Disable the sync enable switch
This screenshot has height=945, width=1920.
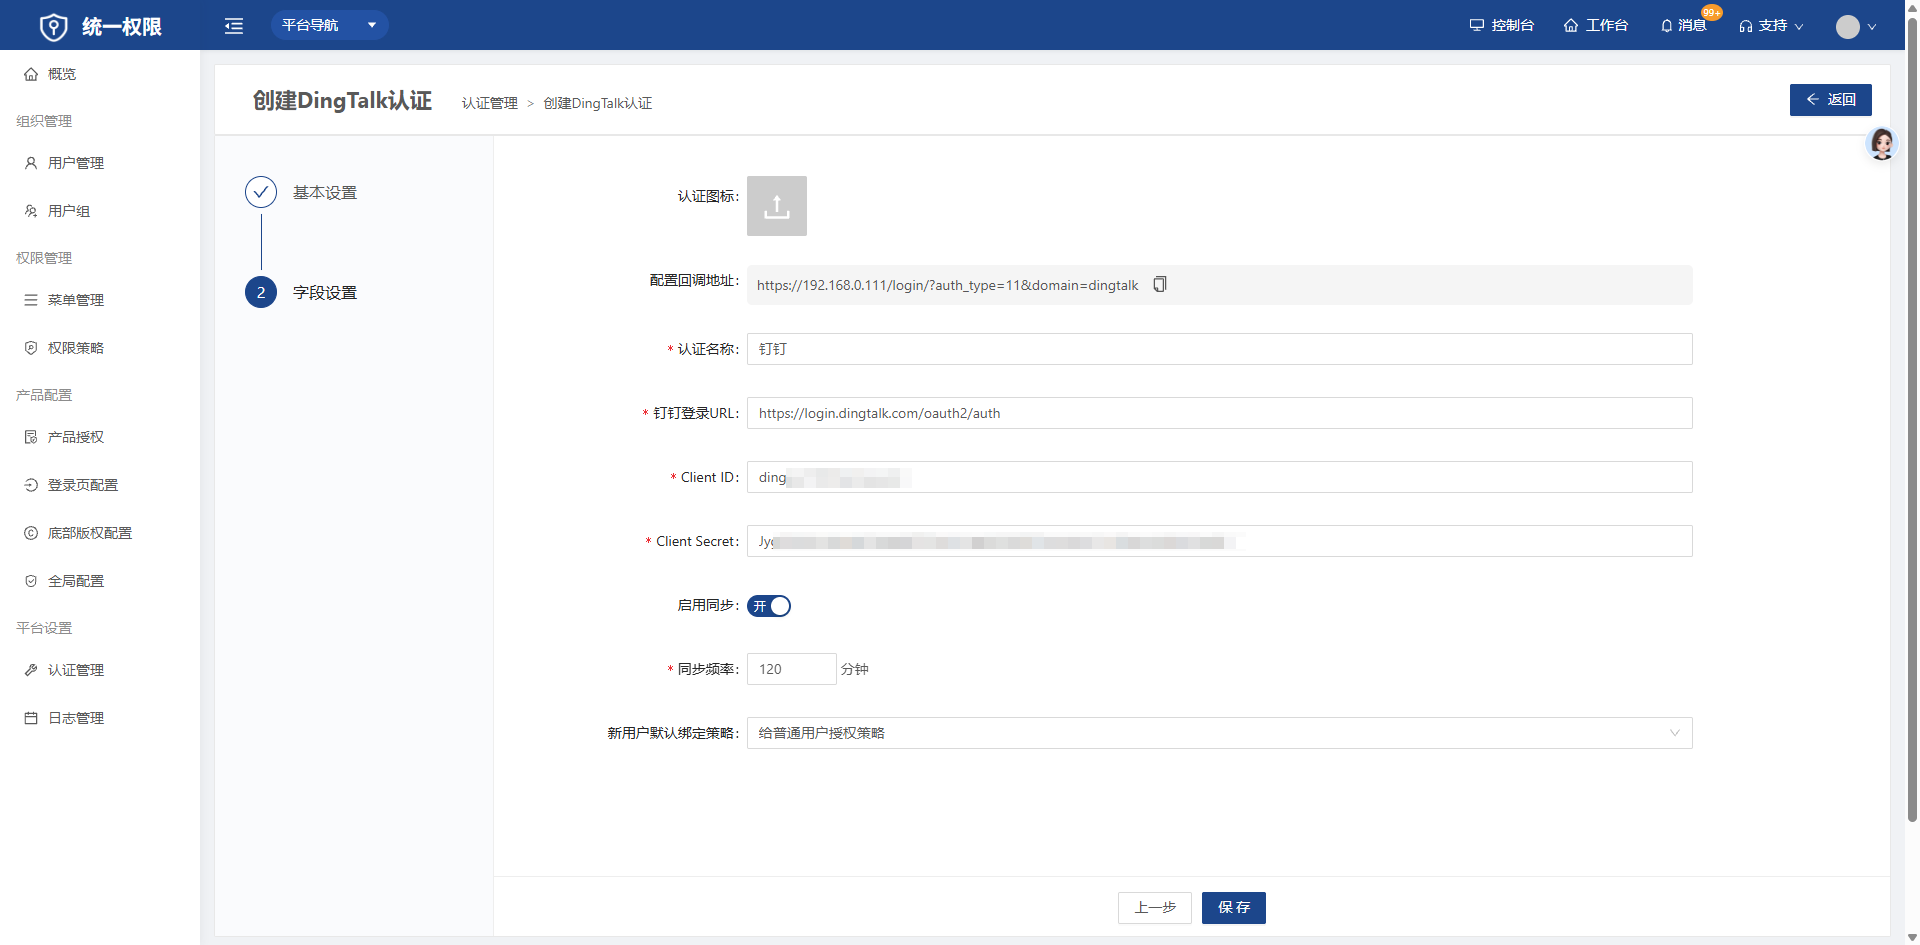pos(769,606)
